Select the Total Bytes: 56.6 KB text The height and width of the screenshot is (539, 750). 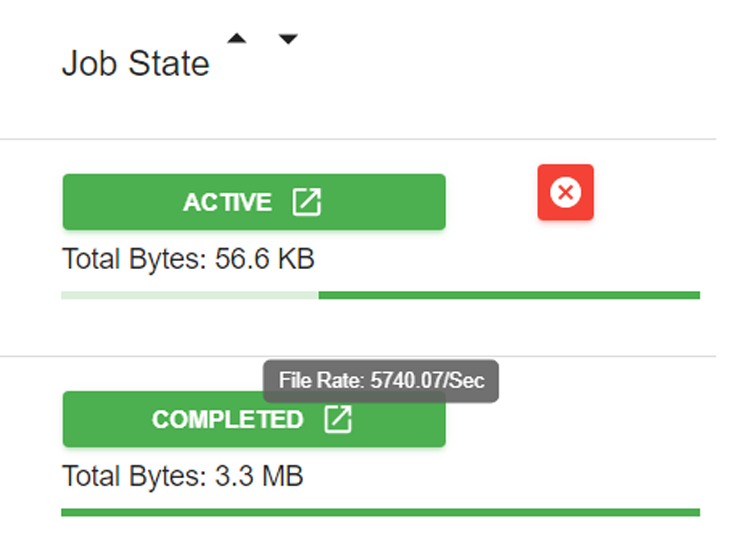click(188, 259)
